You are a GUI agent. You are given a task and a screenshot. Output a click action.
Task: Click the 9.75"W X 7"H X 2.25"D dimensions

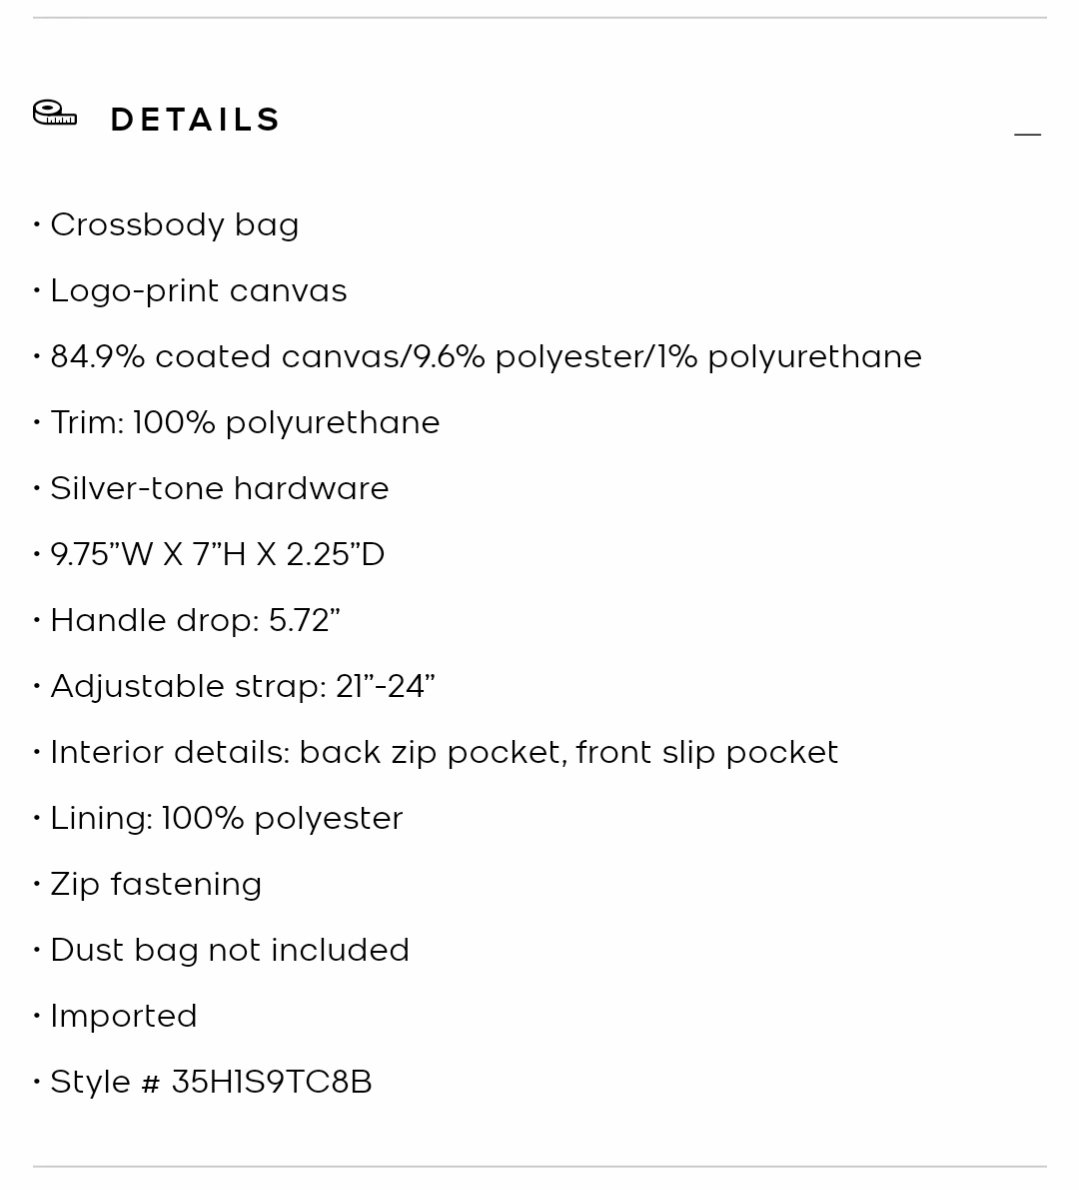tap(218, 555)
